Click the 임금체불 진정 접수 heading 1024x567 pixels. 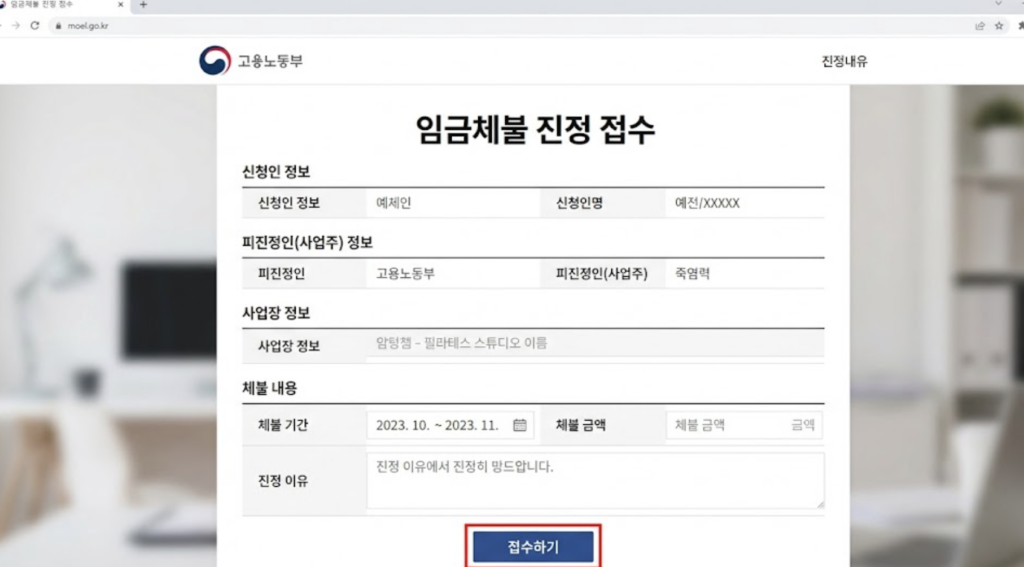click(x=535, y=129)
